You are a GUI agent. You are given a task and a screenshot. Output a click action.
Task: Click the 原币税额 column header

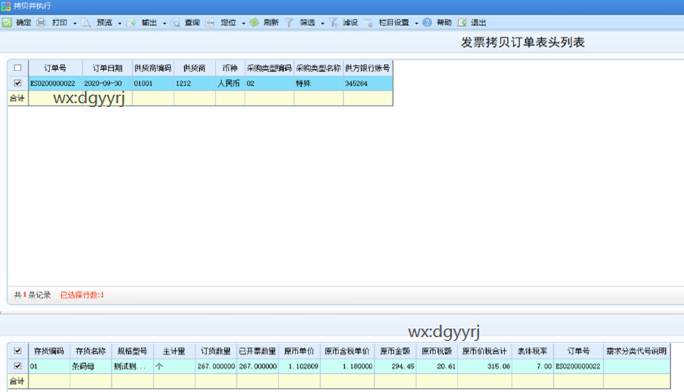click(x=437, y=351)
